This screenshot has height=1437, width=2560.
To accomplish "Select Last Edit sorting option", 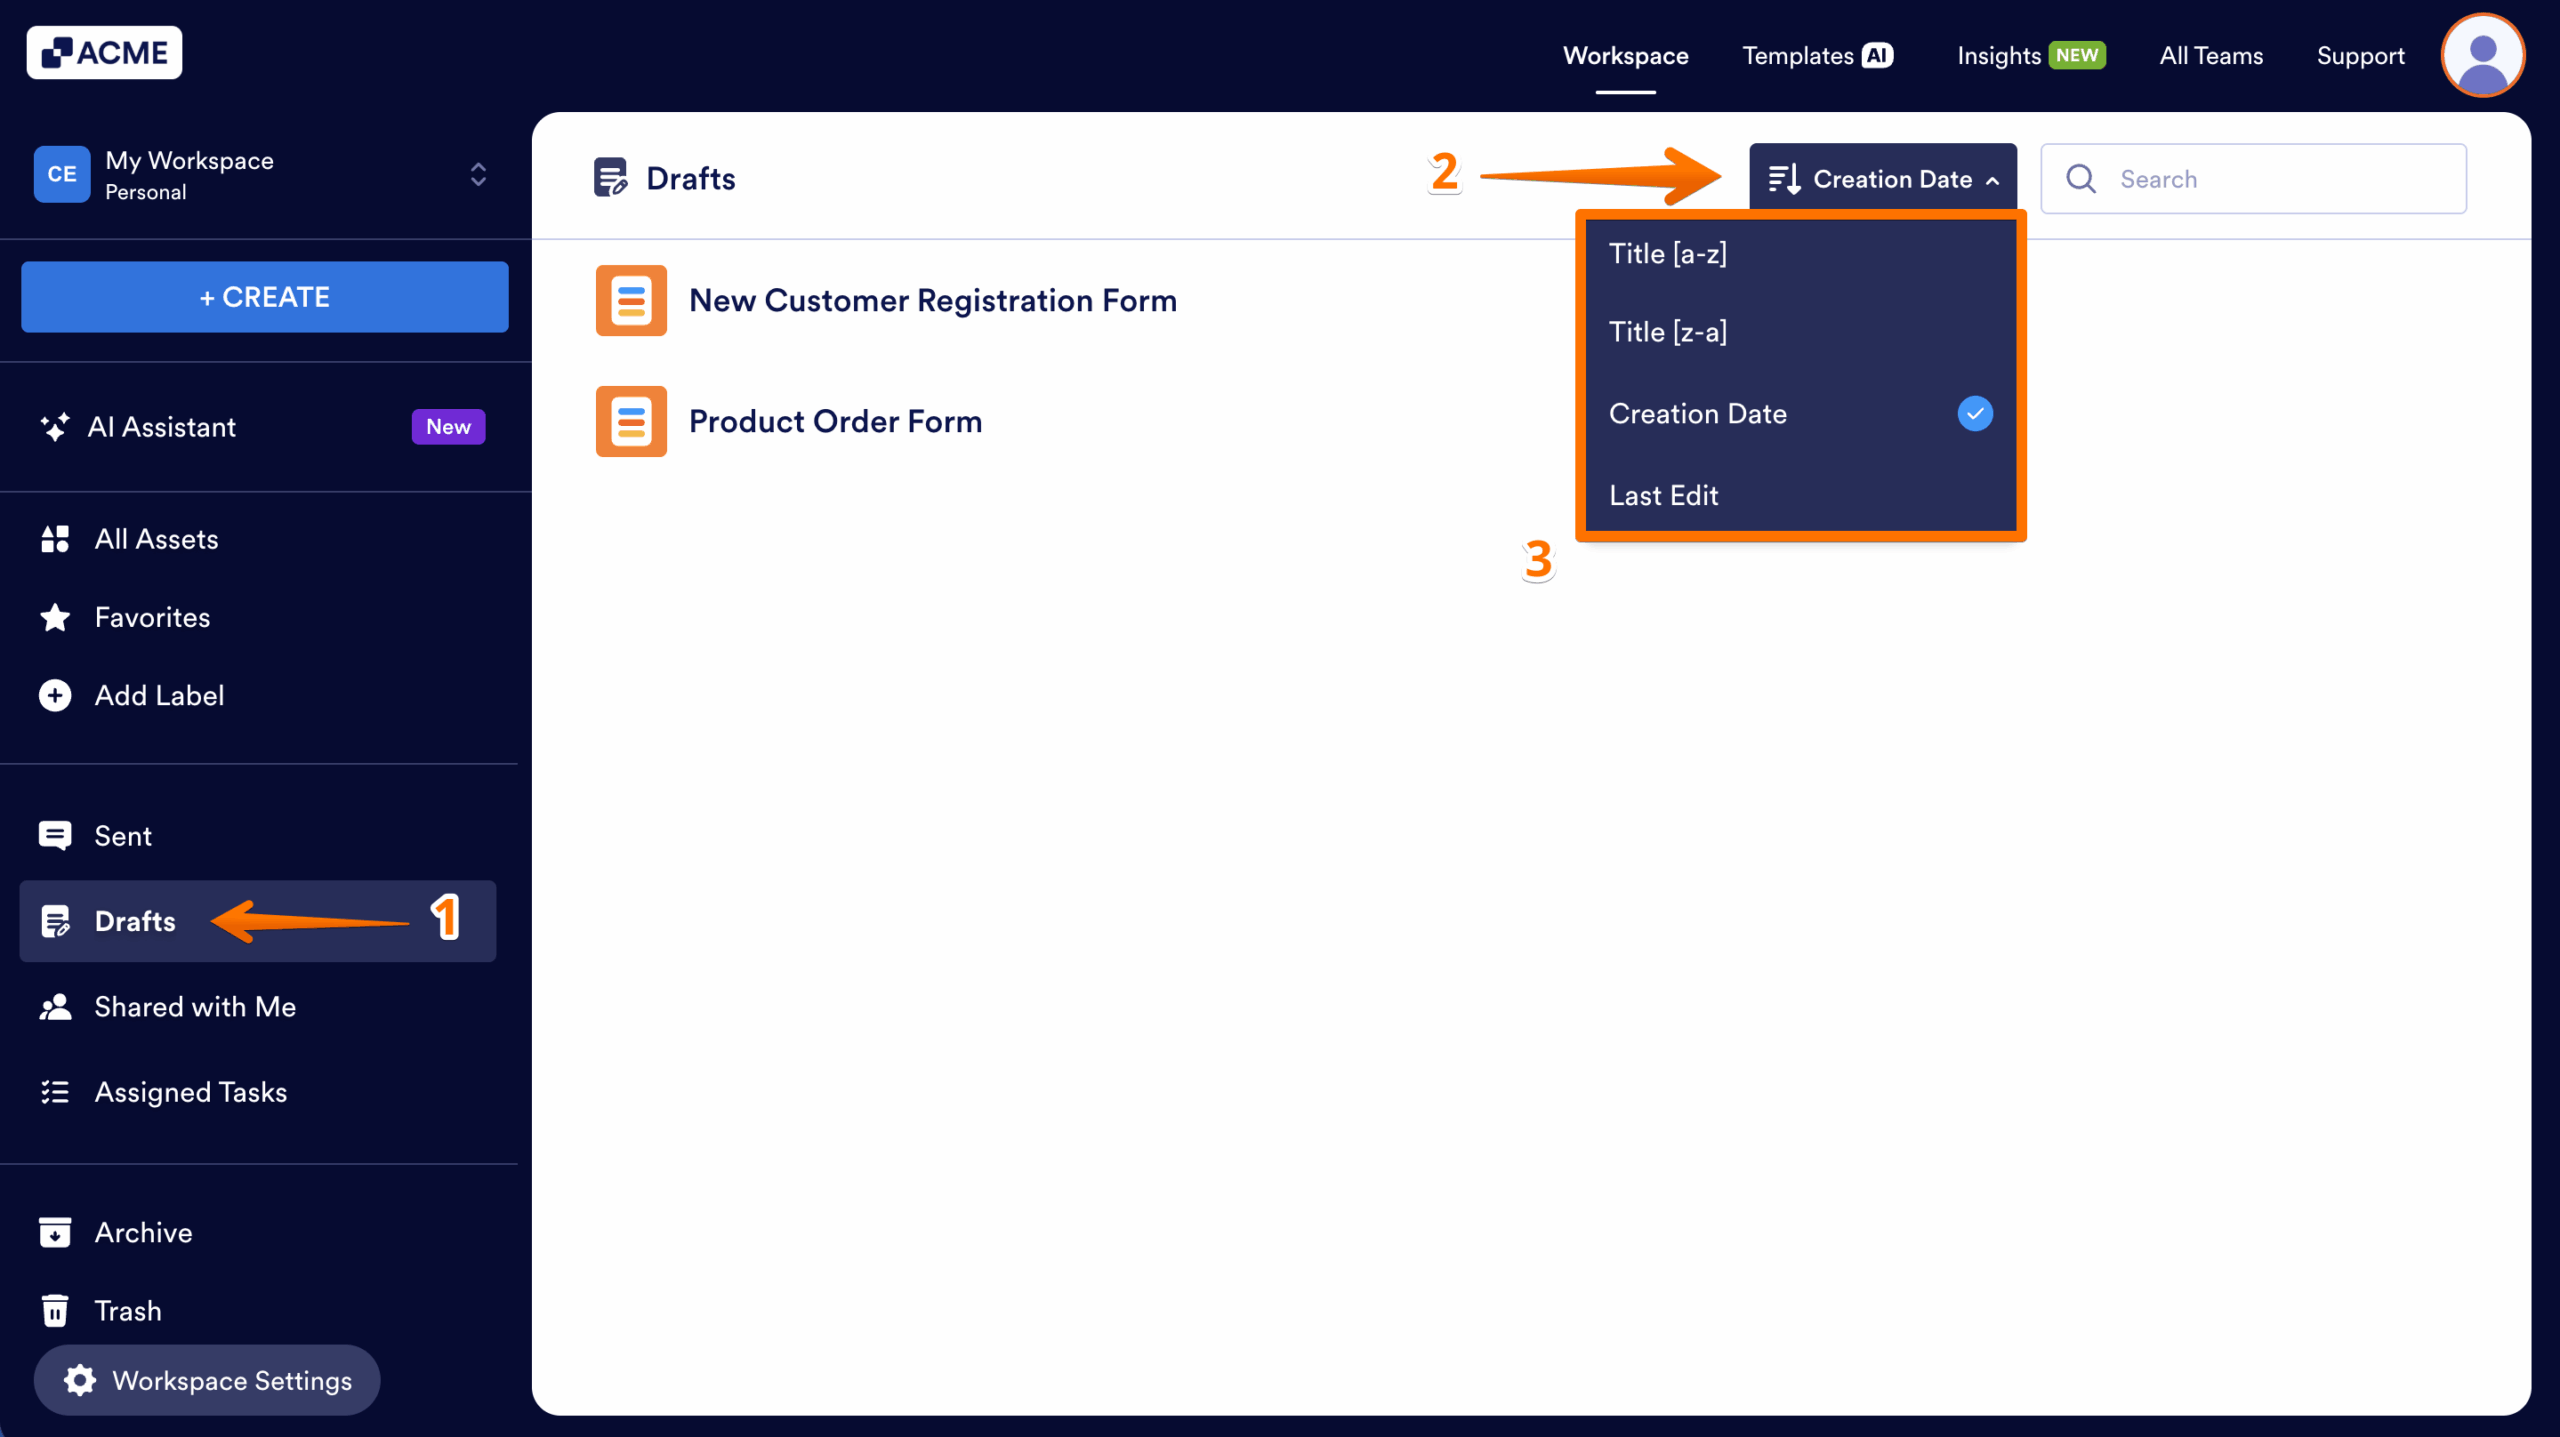I will 1663,495.
